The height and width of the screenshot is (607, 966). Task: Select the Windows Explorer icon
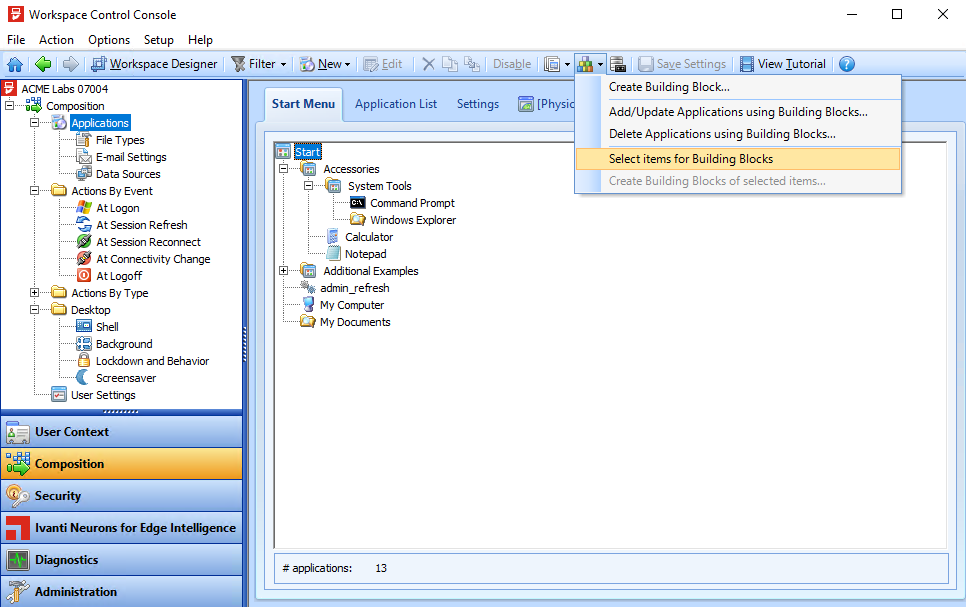pos(357,219)
